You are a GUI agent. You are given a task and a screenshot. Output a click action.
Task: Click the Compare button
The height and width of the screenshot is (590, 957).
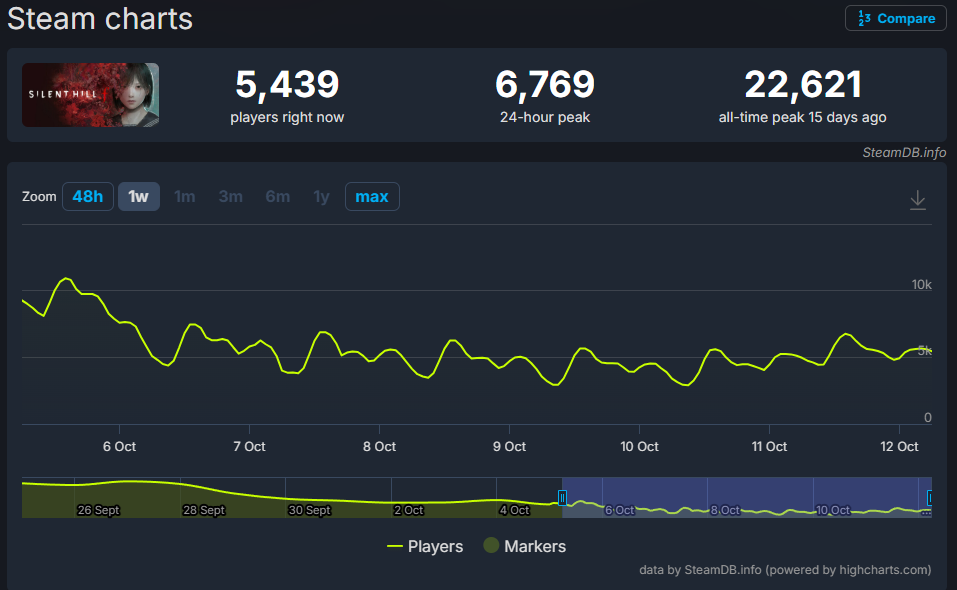click(x=895, y=18)
